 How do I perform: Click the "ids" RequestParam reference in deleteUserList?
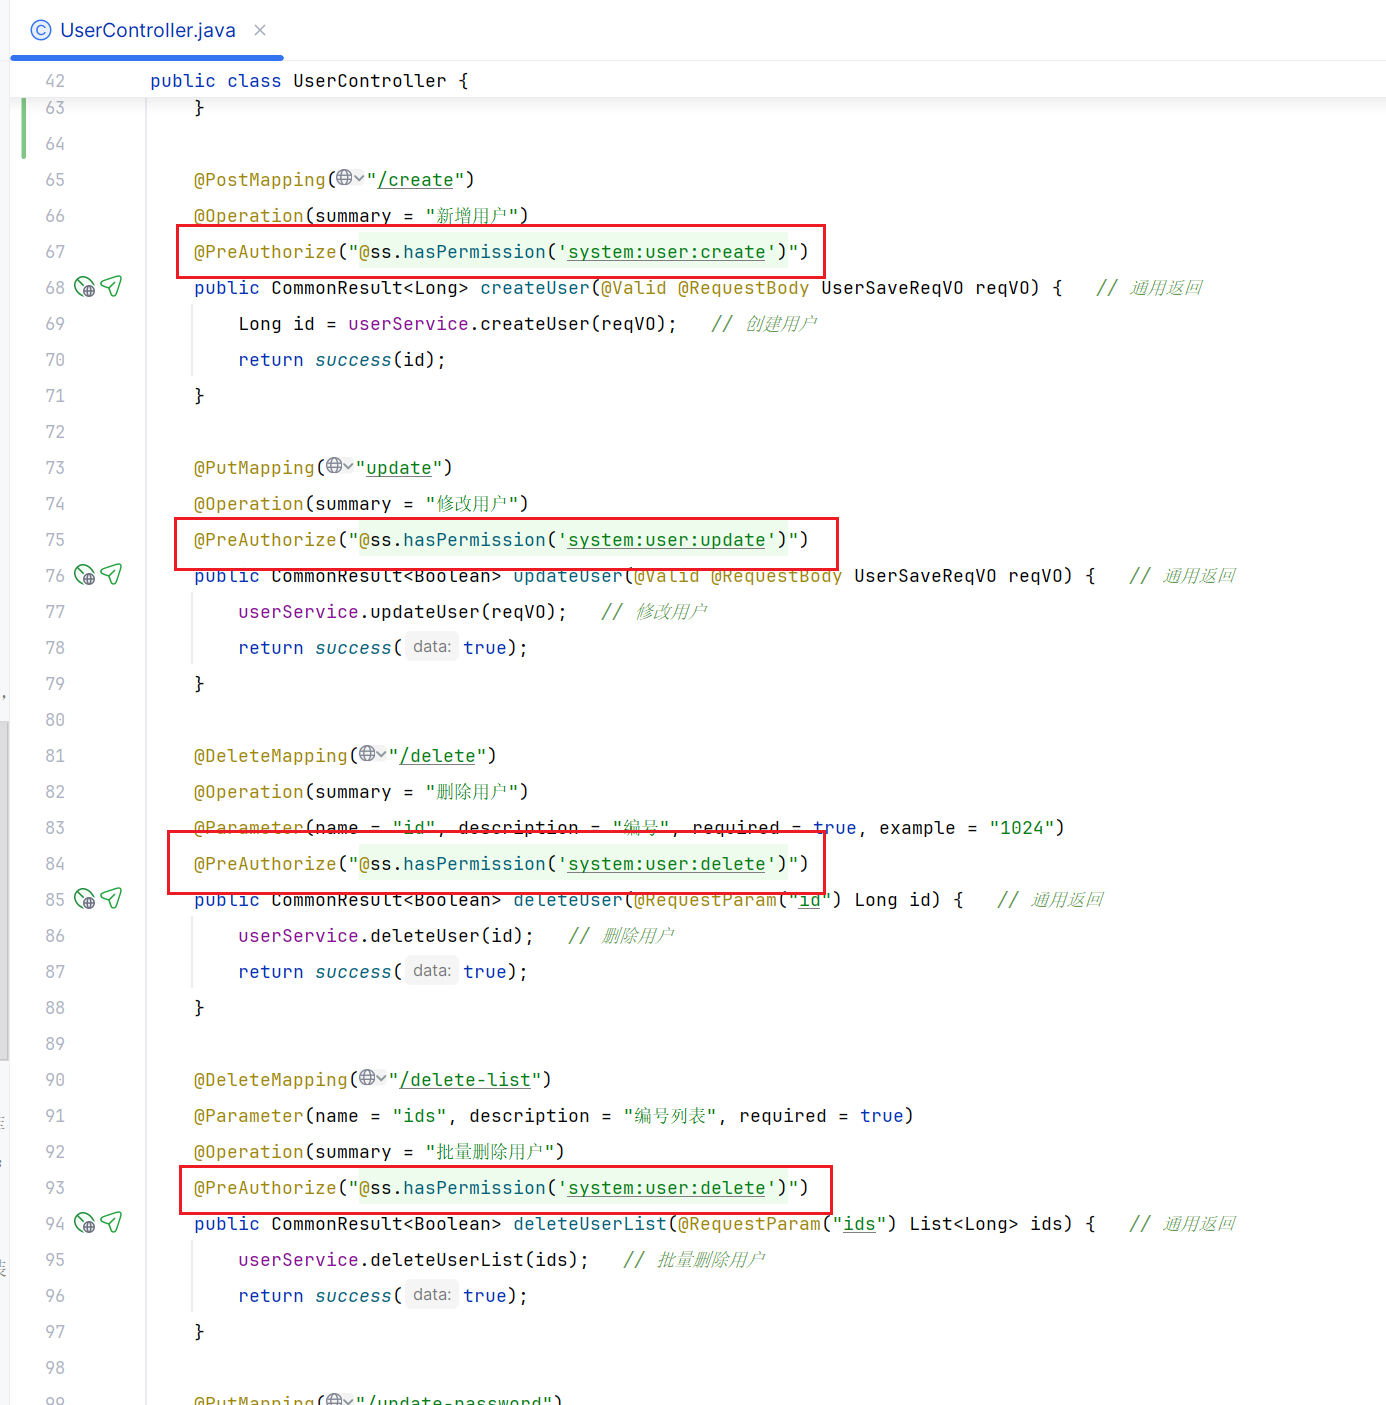(x=859, y=1224)
